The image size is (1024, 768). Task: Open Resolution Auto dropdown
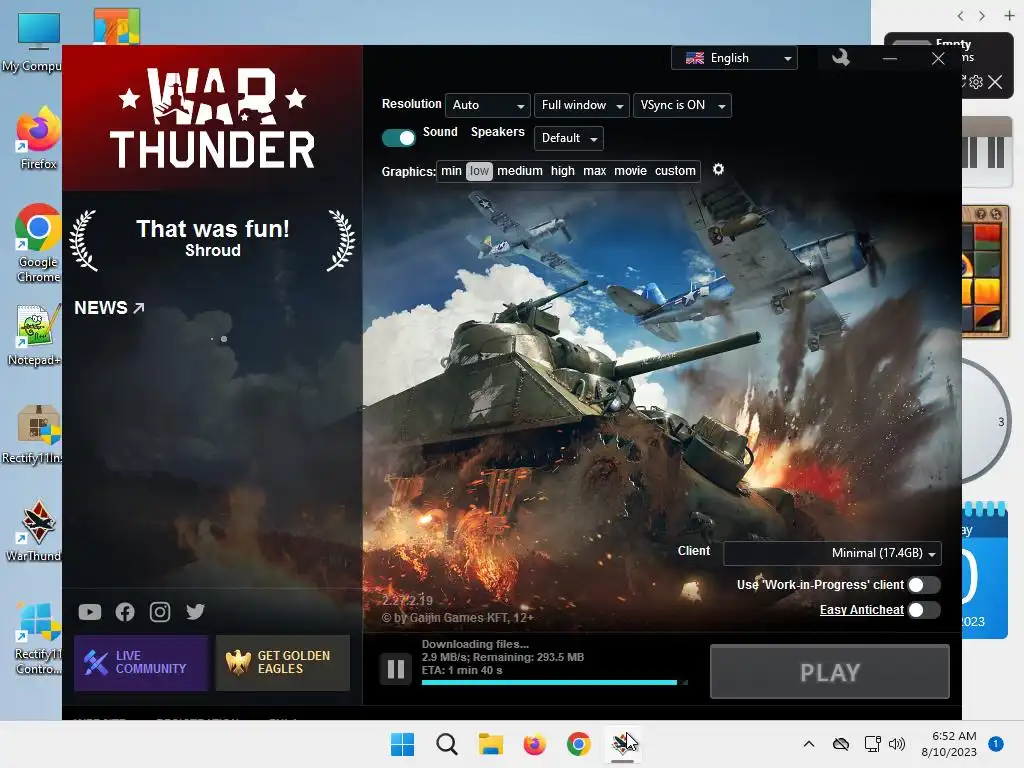pos(488,105)
